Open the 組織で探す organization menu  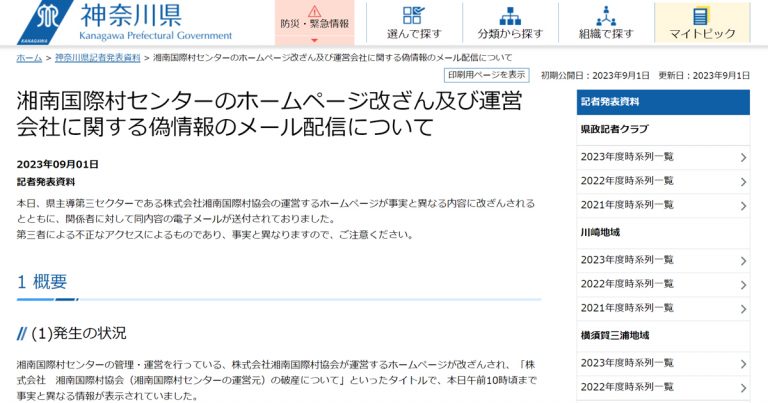click(606, 22)
